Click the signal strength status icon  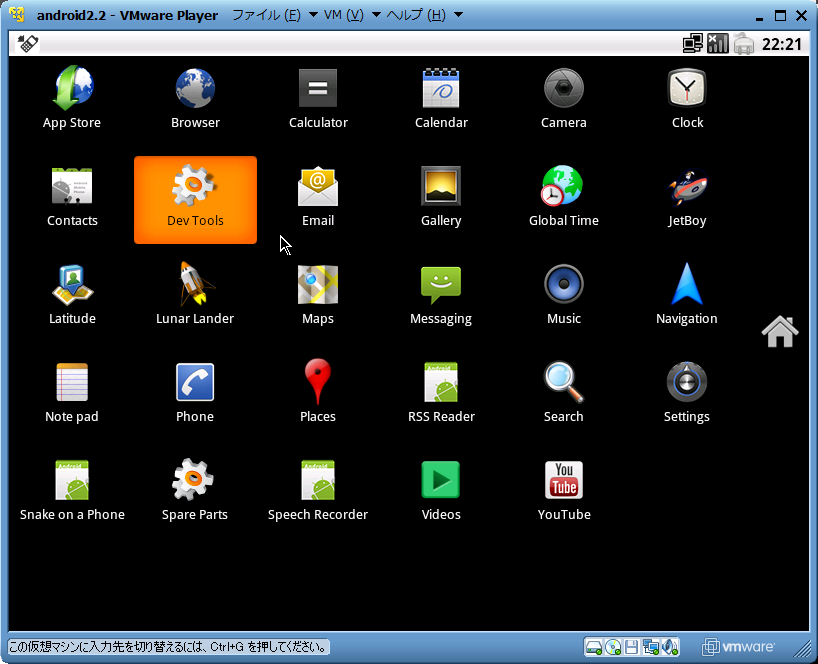[718, 44]
